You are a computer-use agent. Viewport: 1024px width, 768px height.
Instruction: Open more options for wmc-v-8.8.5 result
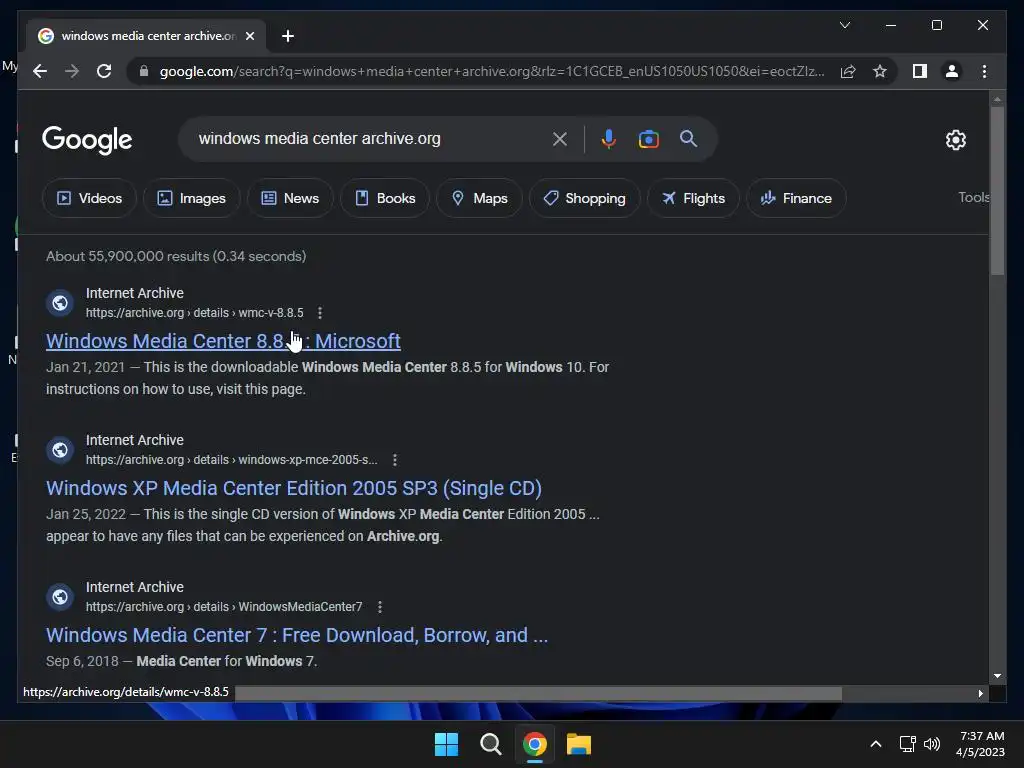coord(320,313)
